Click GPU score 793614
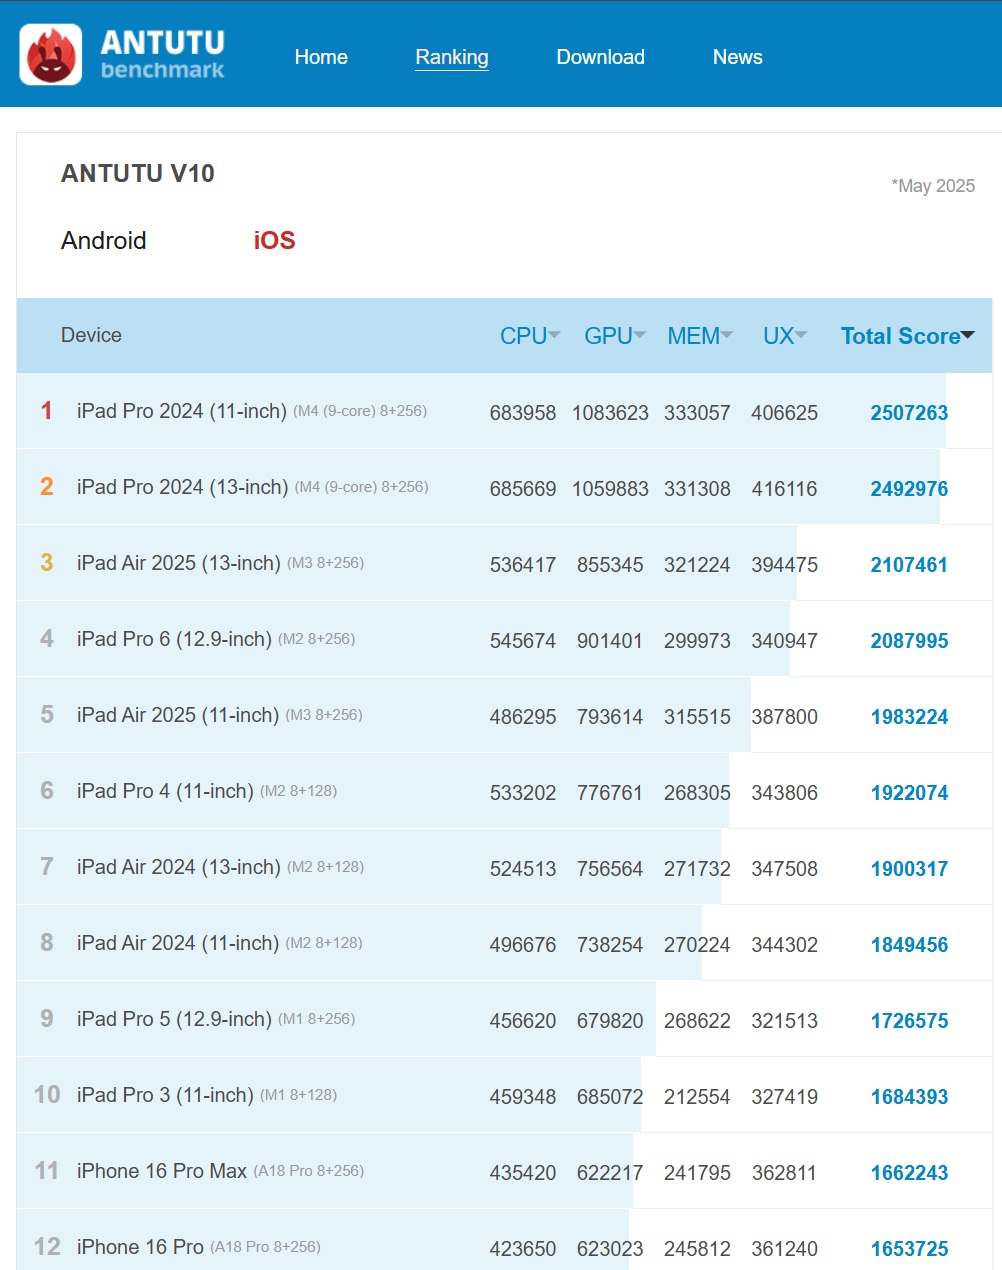 pos(610,717)
